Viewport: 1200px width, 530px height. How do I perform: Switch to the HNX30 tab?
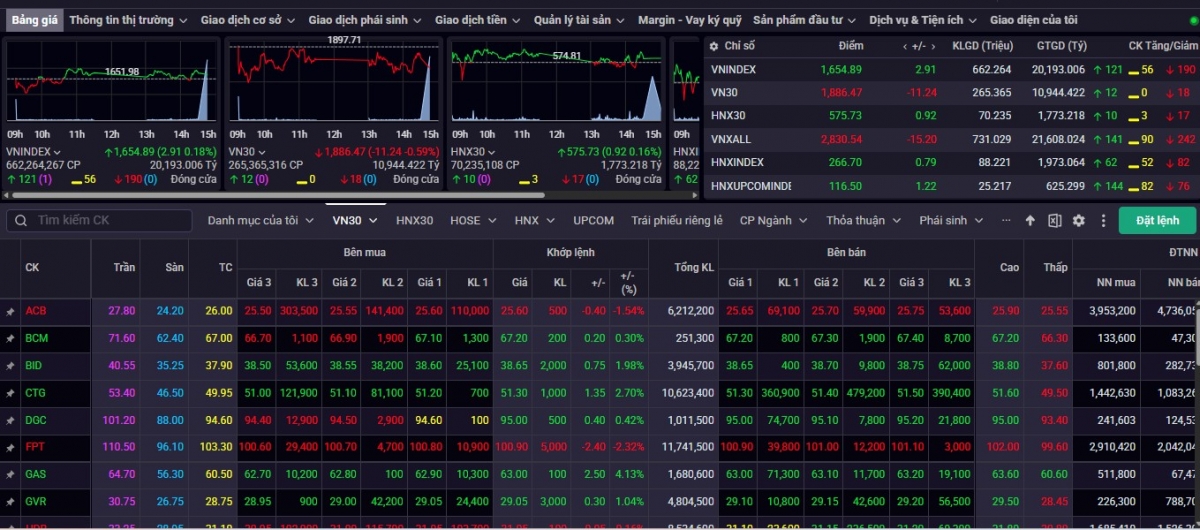[x=414, y=221]
